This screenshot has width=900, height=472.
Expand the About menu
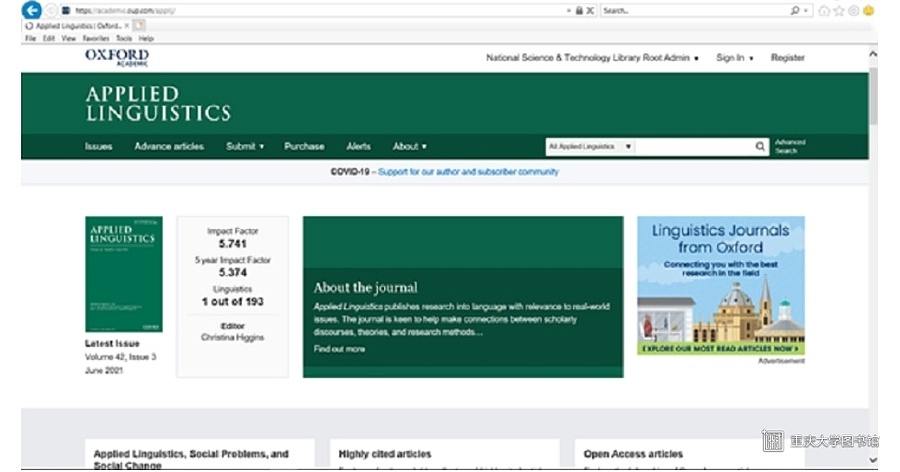410,146
